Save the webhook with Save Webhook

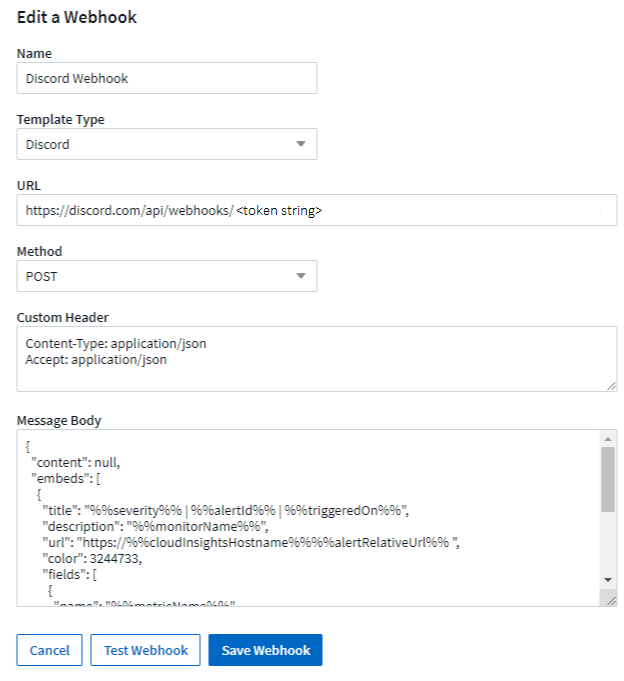pyautogui.click(x=265, y=650)
